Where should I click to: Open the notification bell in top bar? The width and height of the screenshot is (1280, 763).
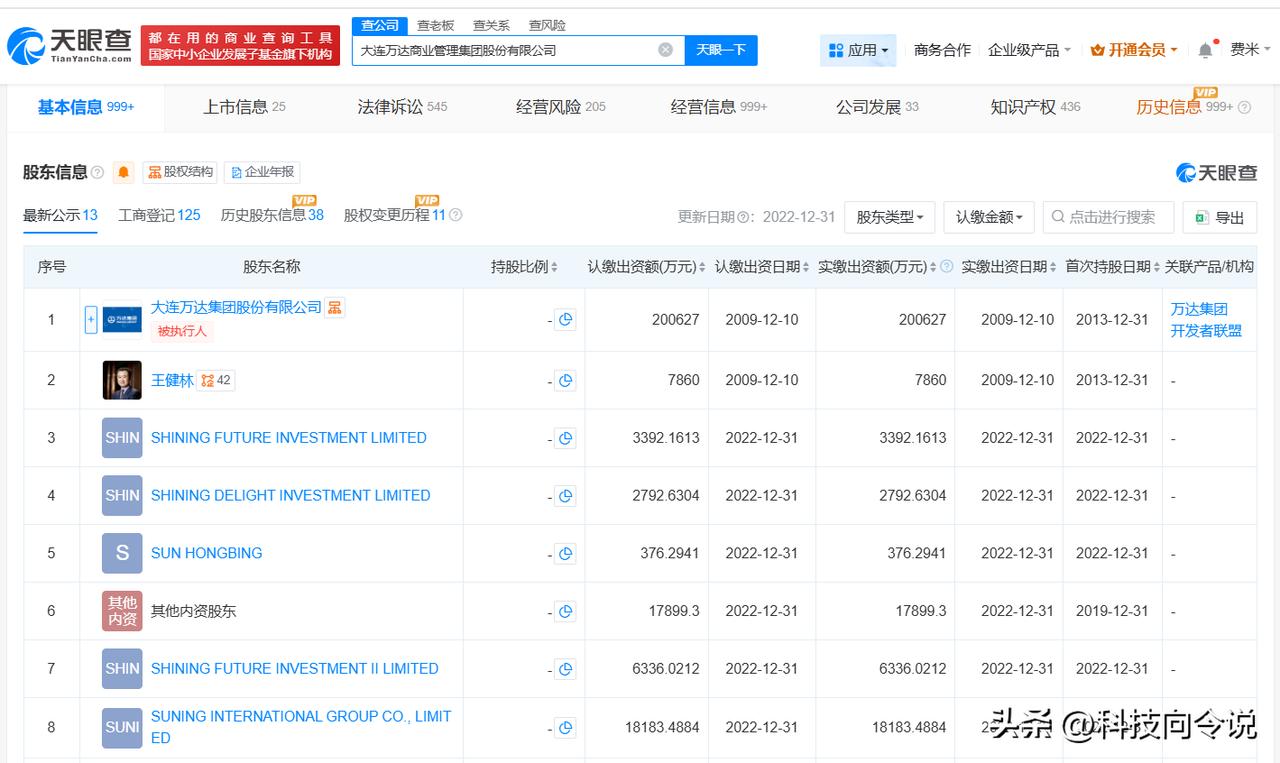1206,50
